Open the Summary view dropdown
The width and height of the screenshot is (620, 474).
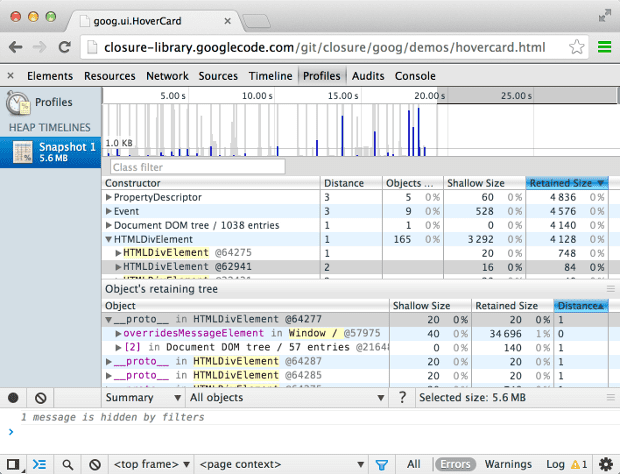pos(143,397)
